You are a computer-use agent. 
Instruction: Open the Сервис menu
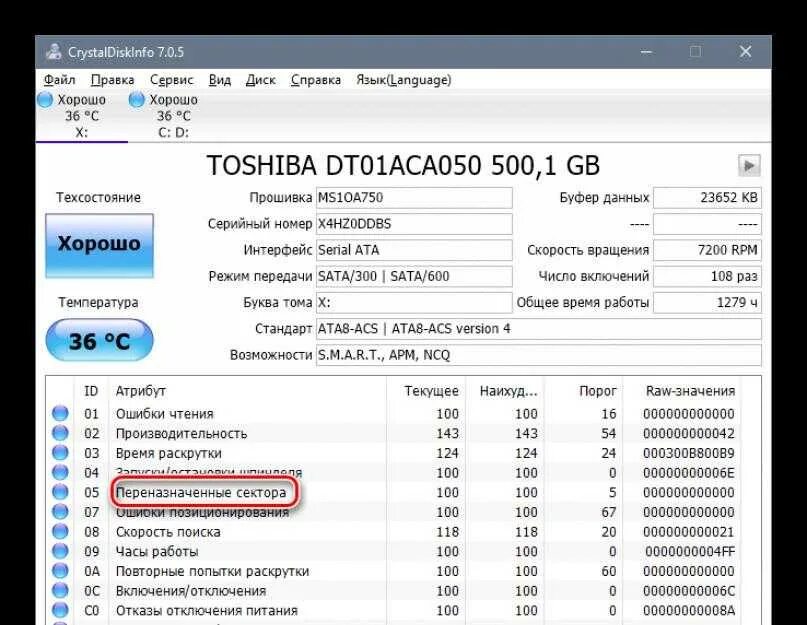coord(171,80)
